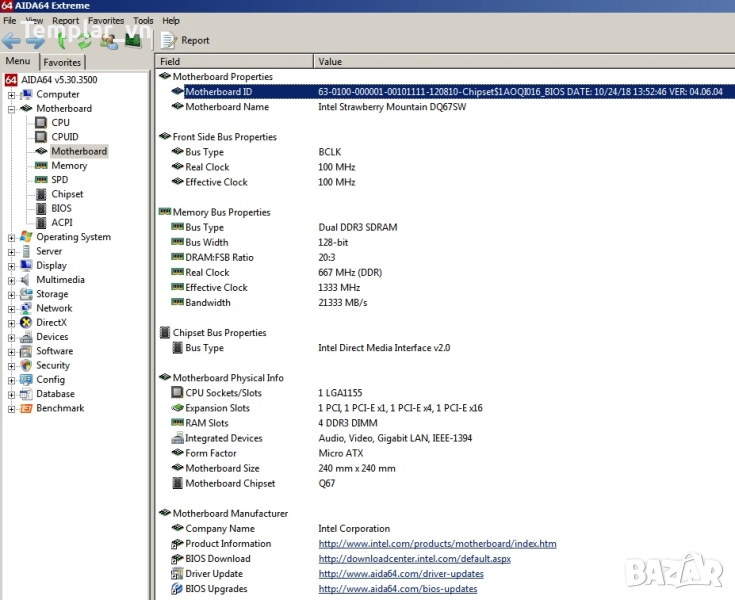This screenshot has height=600, width=735.
Task: Click the Back navigation arrow in toolbar
Action: click(12, 41)
